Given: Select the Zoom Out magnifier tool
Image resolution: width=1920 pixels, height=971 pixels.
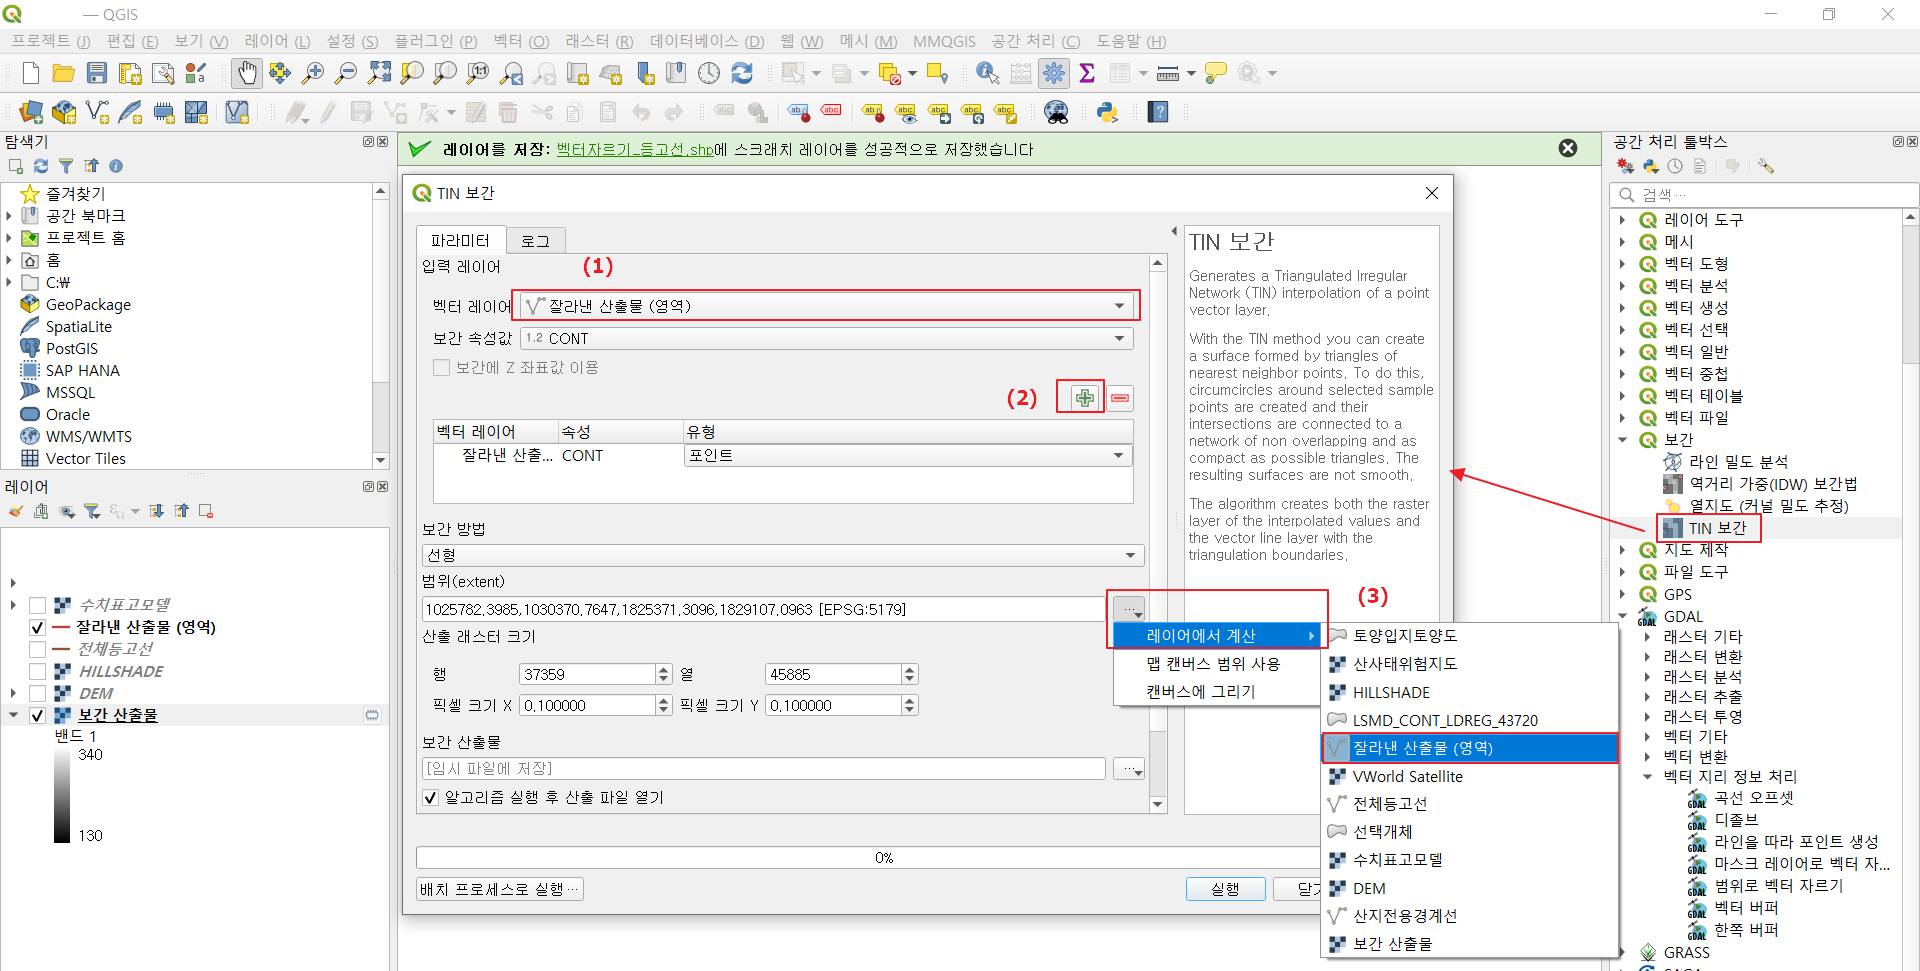Looking at the screenshot, I should [346, 73].
